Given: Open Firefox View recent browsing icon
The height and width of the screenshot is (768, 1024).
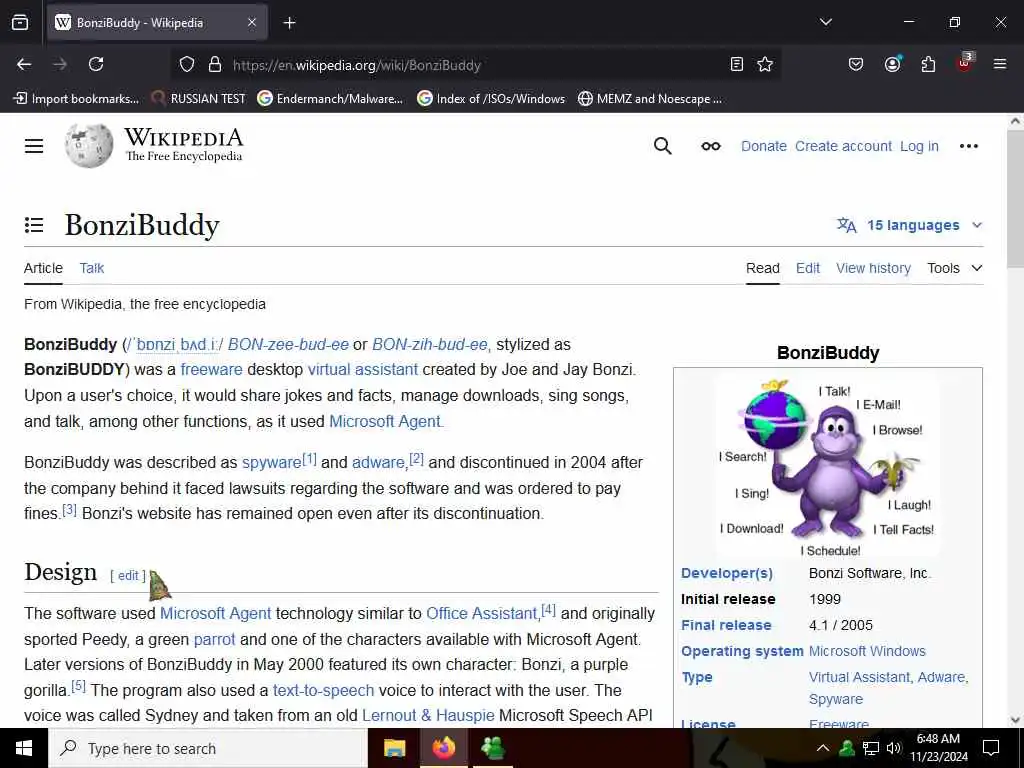Looking at the screenshot, I should coord(20,22).
